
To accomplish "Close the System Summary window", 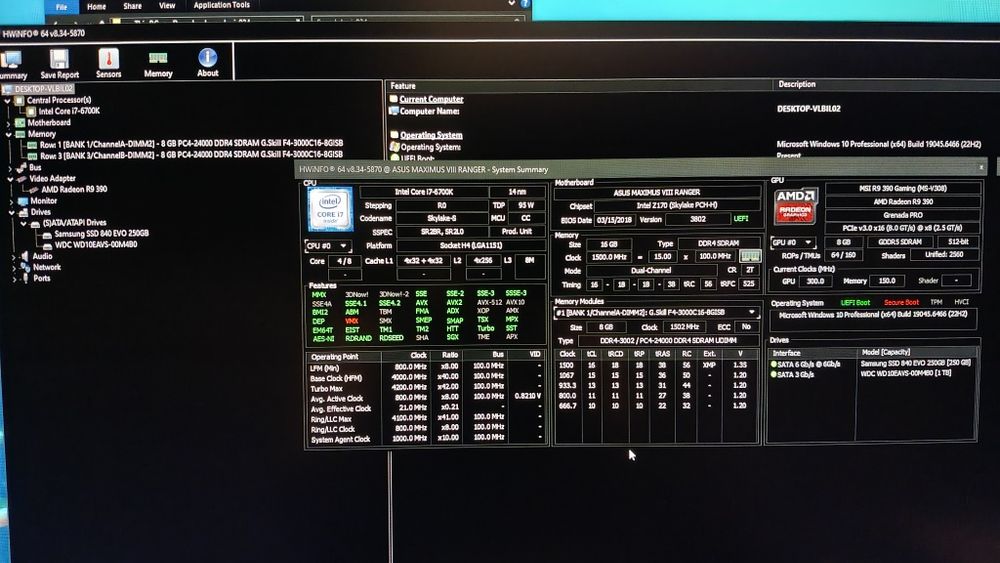I will [x=981, y=167].
